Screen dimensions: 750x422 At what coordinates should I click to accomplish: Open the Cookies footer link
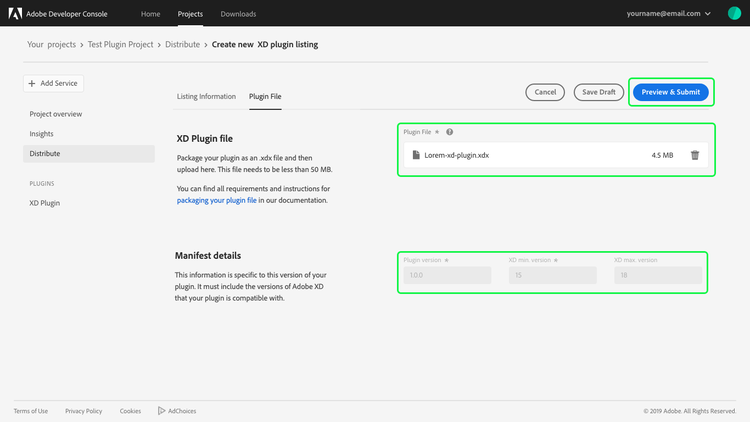[130, 411]
